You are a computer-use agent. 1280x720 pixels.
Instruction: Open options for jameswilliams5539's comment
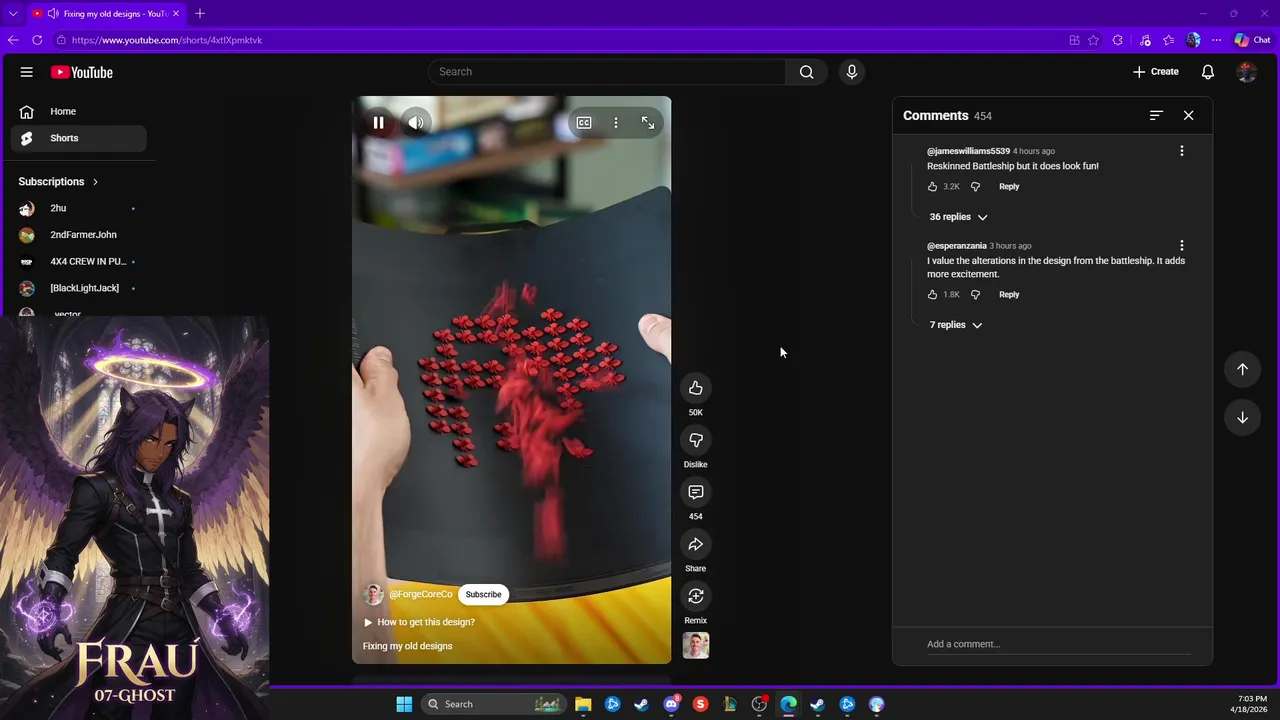[x=1182, y=151]
